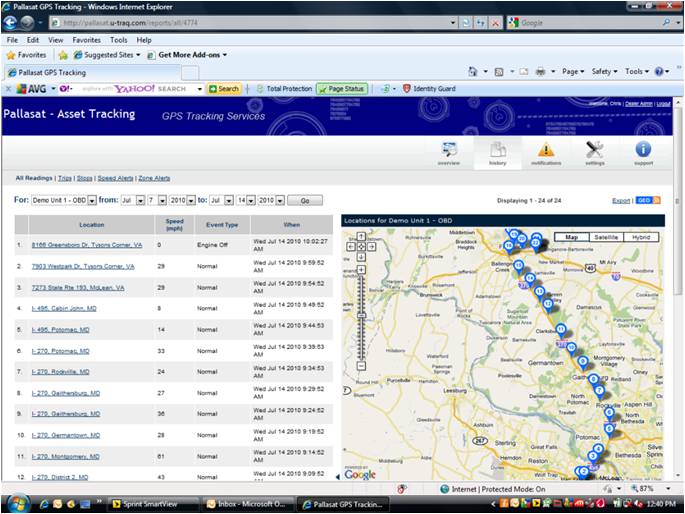Screen dimensions: 685x514
Task: Pan the map left with arrow control
Action: coord(351,247)
